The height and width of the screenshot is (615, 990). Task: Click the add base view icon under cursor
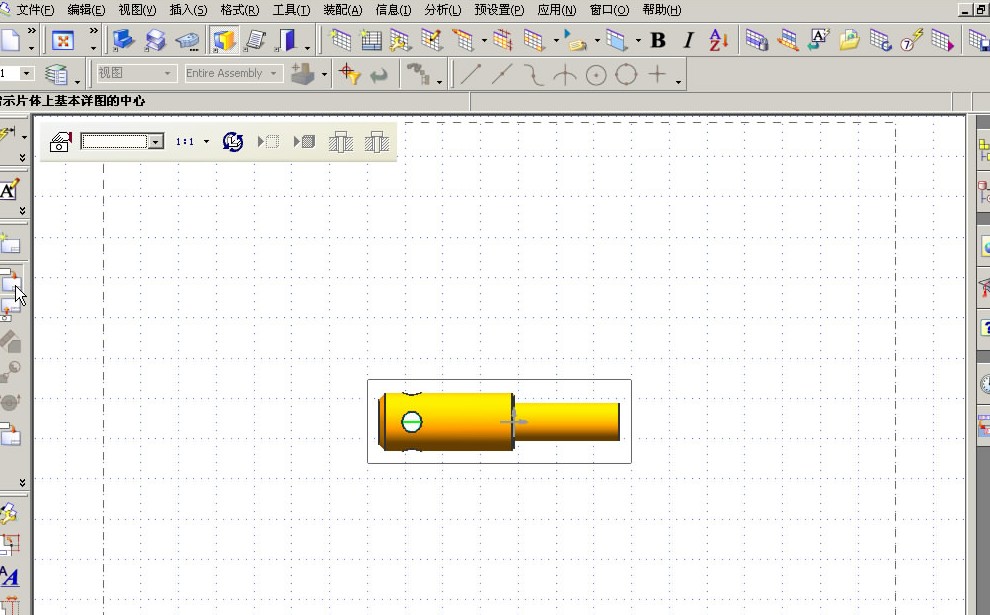[11, 280]
